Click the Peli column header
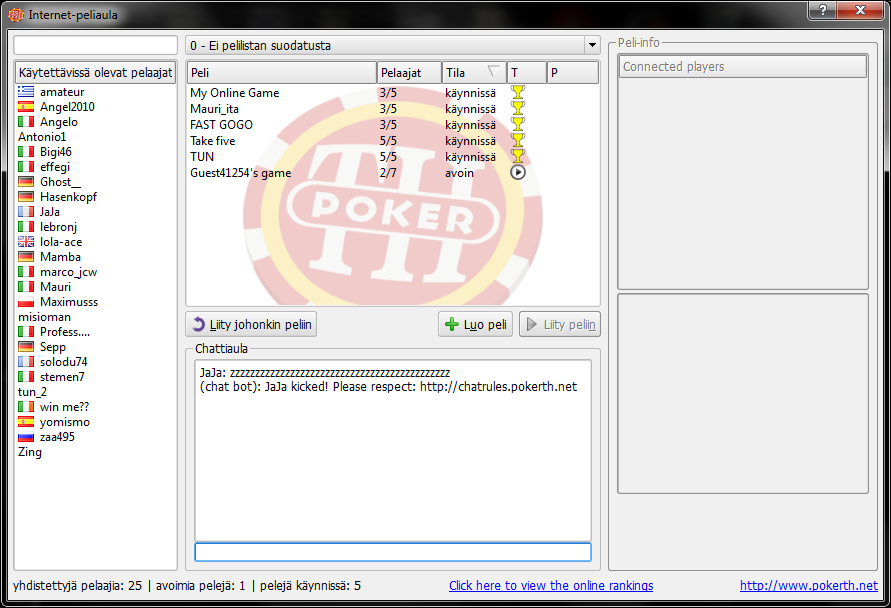Viewport: 891px width, 608px height. click(281, 72)
